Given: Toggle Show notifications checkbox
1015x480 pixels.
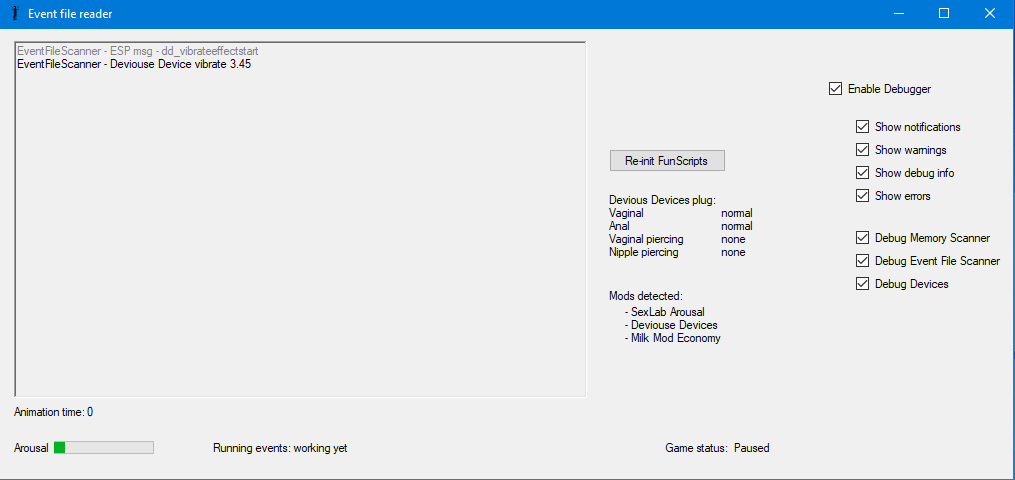Looking at the screenshot, I should click(862, 127).
